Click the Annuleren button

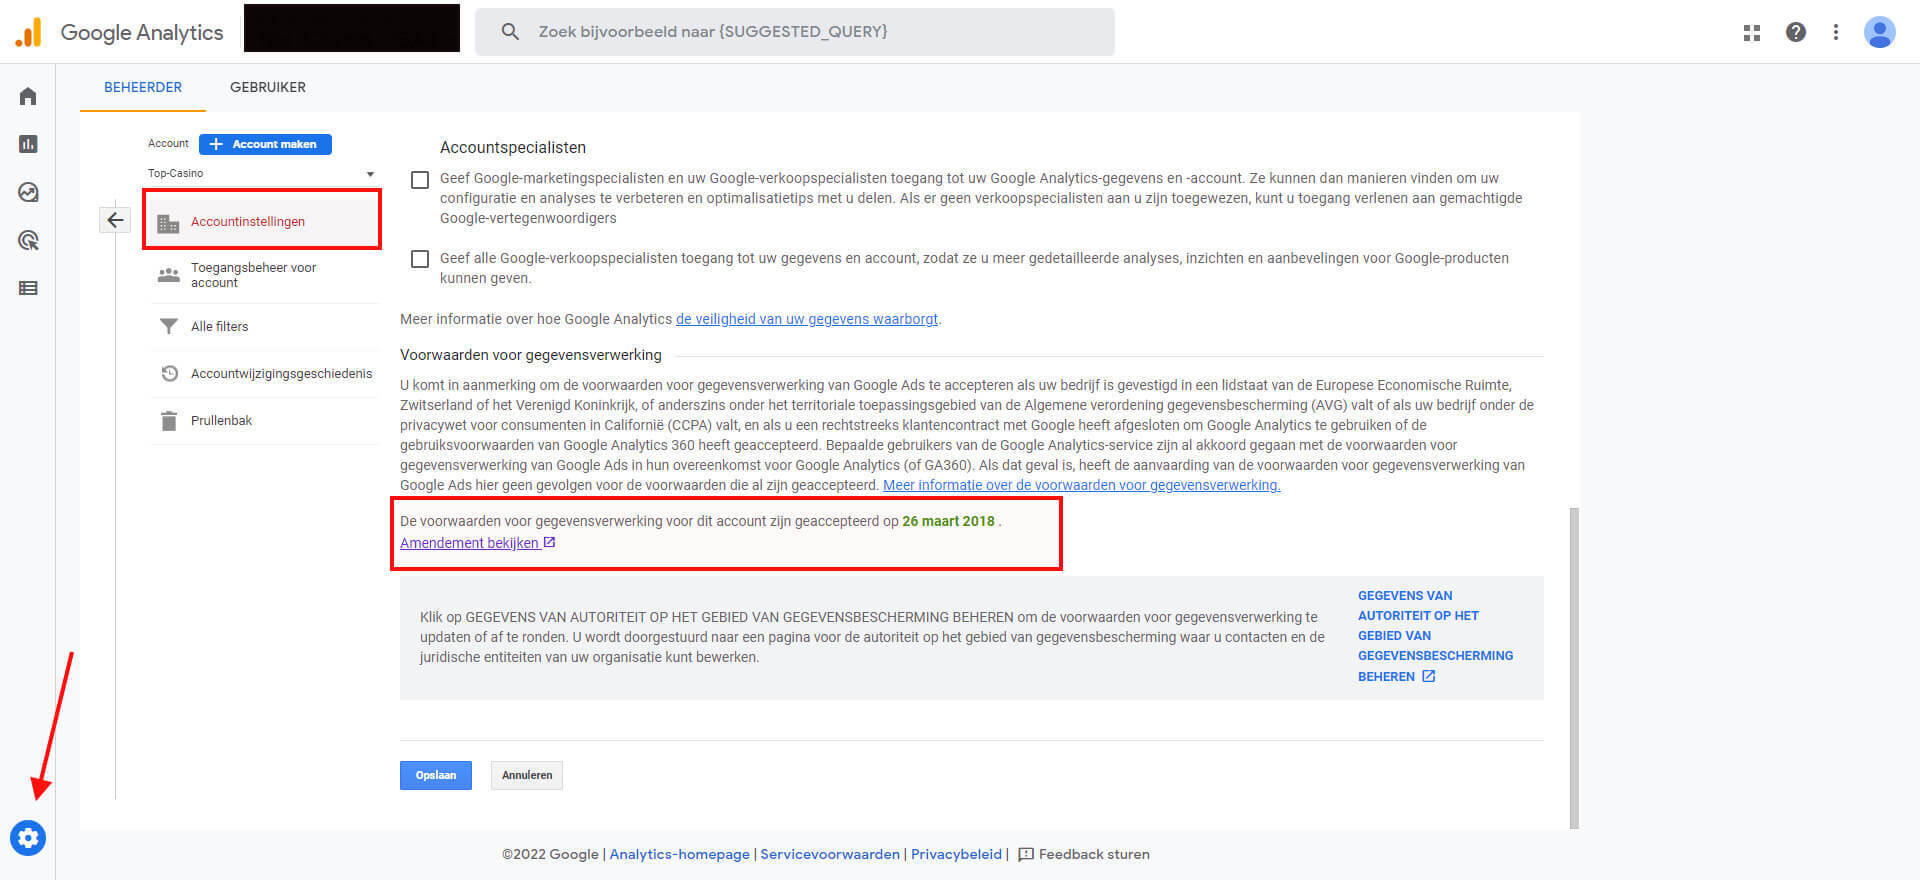click(527, 775)
